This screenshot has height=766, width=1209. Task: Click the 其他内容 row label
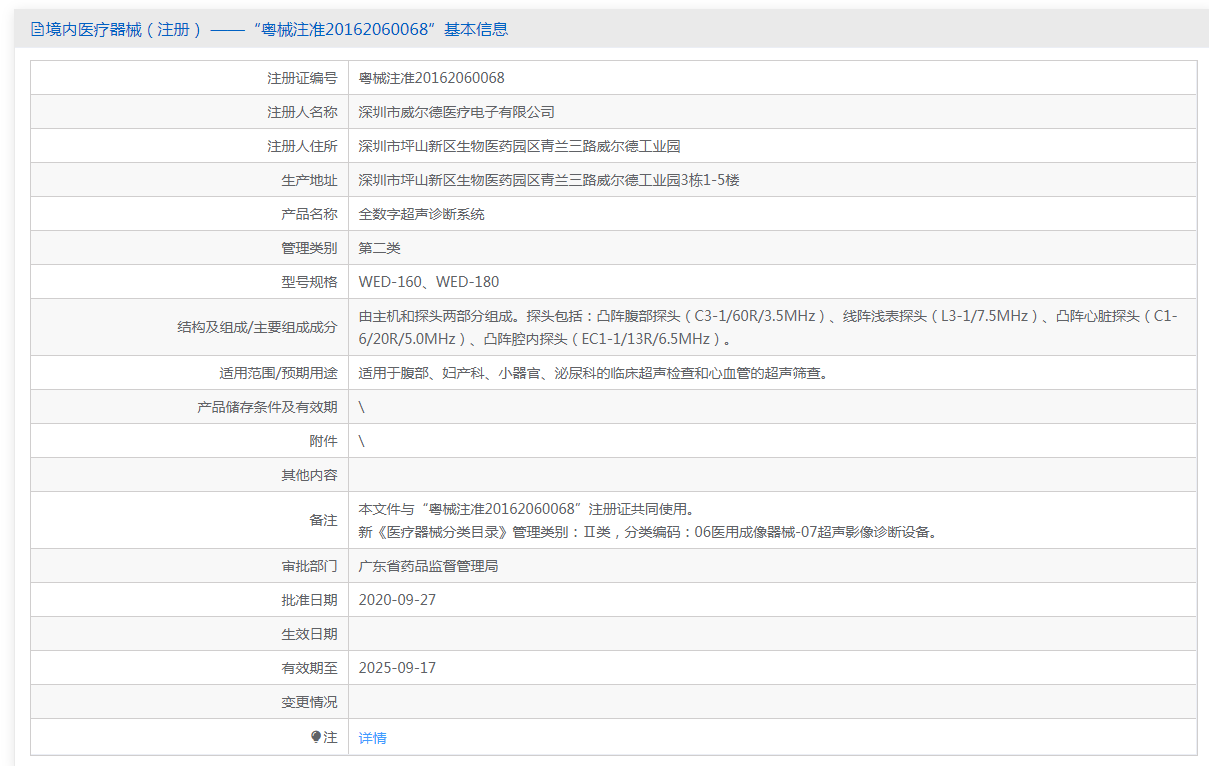tap(309, 475)
